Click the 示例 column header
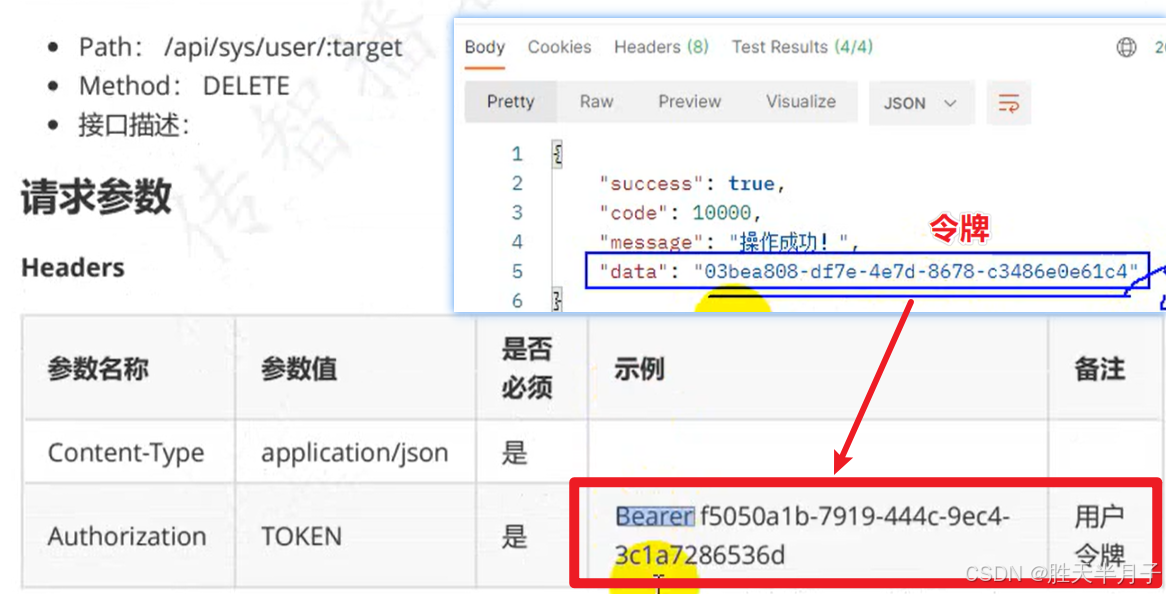This screenshot has width=1166, height=594. click(639, 369)
